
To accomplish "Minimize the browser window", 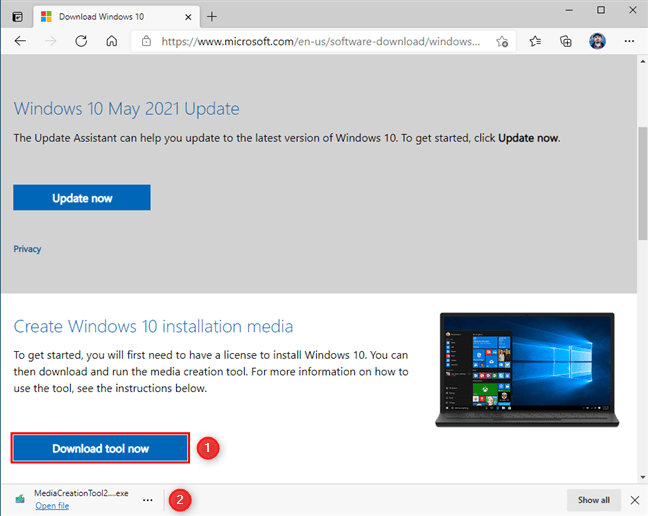I will pyautogui.click(x=569, y=10).
